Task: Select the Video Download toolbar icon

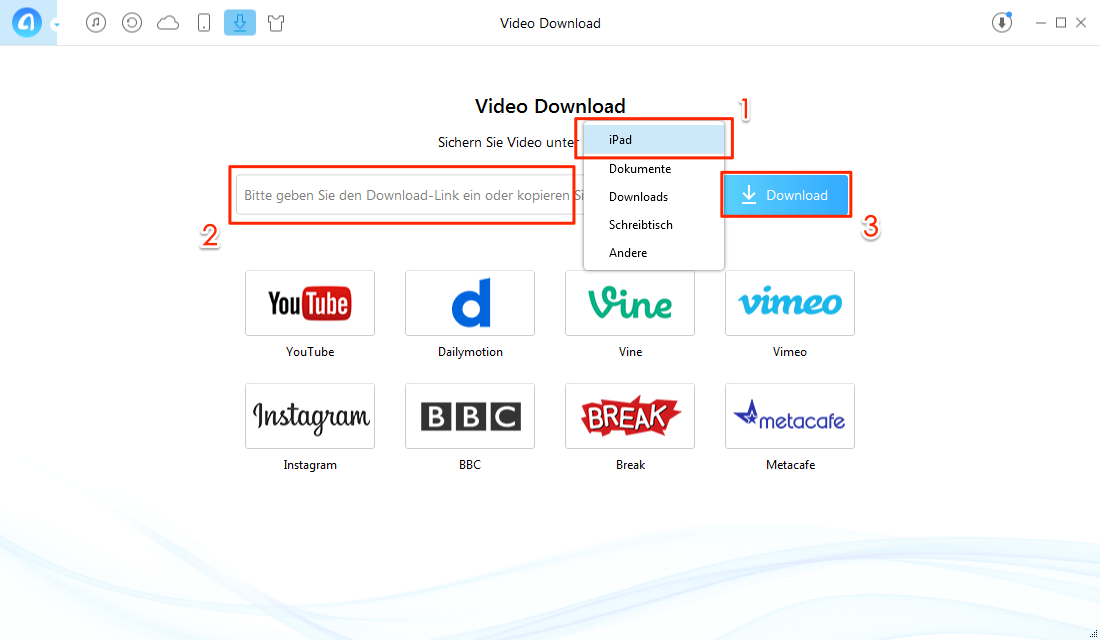Action: [x=240, y=23]
